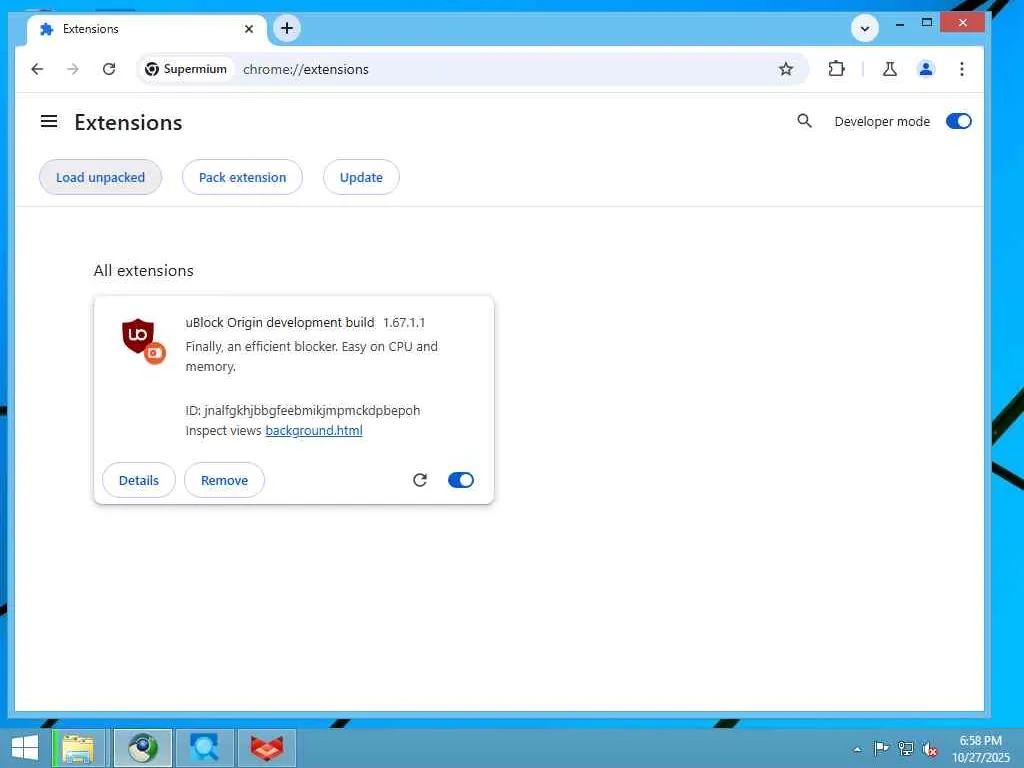
Task: Click the All extensions heading
Action: coord(144,270)
